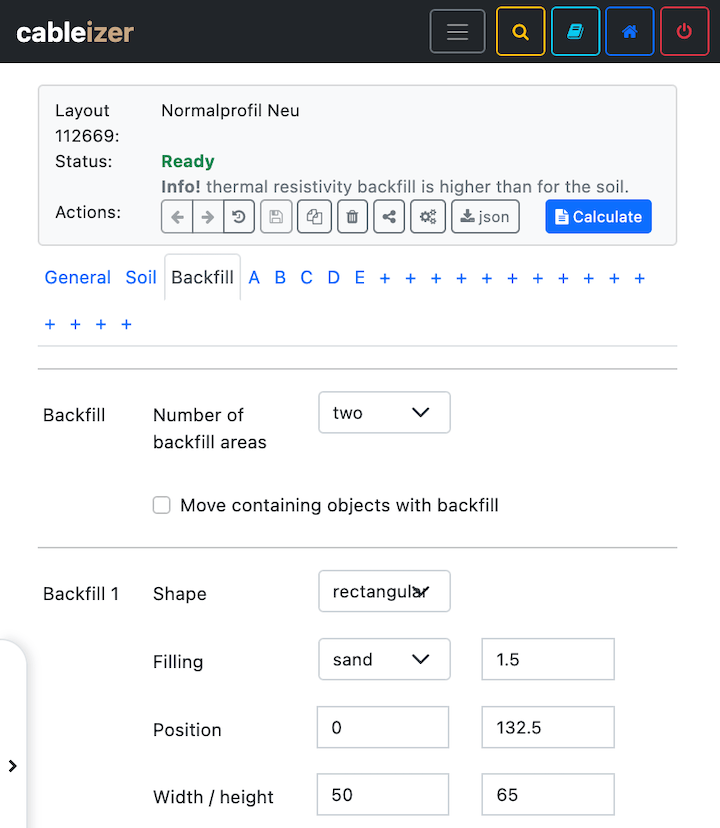Click the back arrow action button
This screenshot has height=828, width=720.
pyautogui.click(x=177, y=217)
